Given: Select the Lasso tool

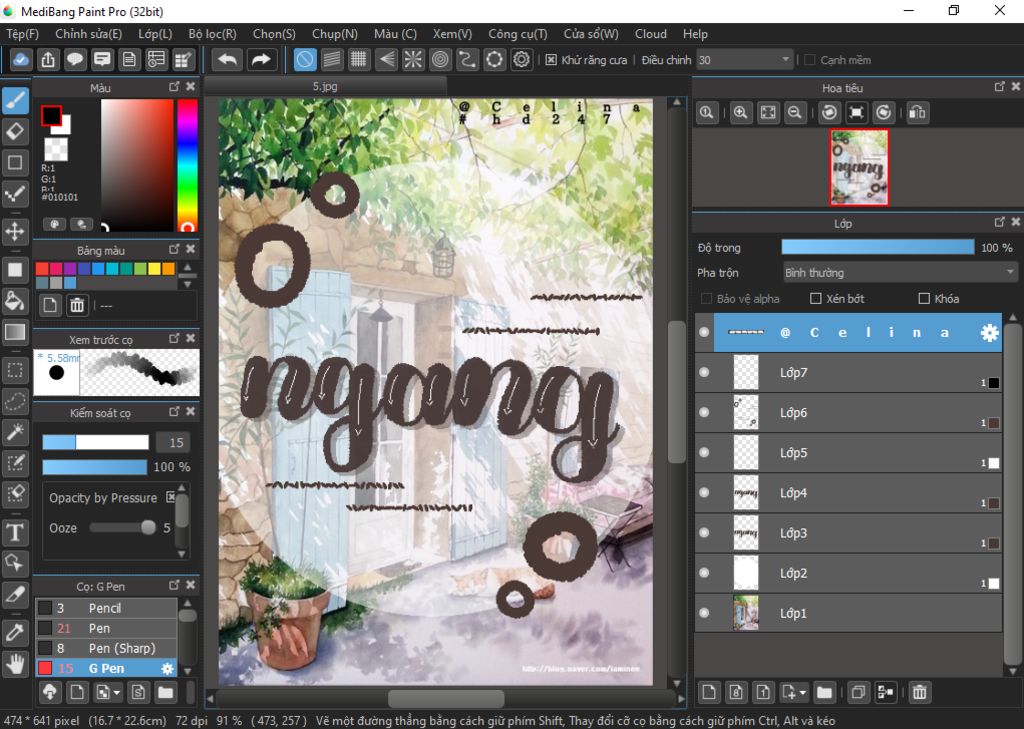Looking at the screenshot, I should tap(15, 401).
